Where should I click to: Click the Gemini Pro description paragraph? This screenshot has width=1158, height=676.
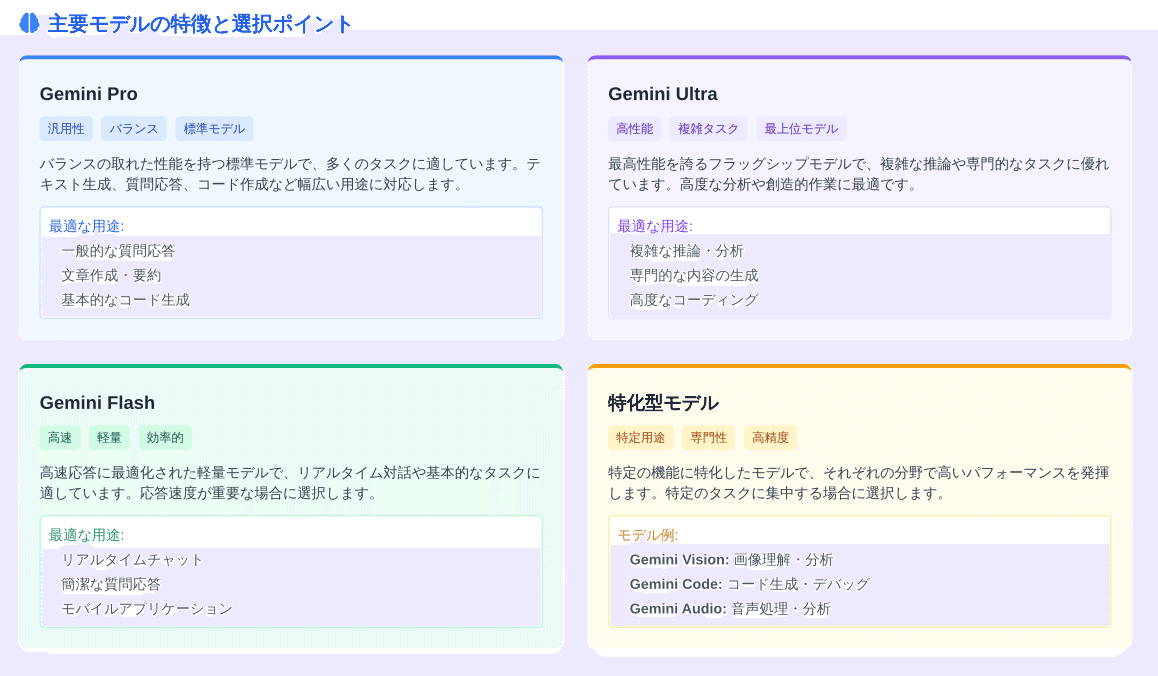[x=291, y=174]
